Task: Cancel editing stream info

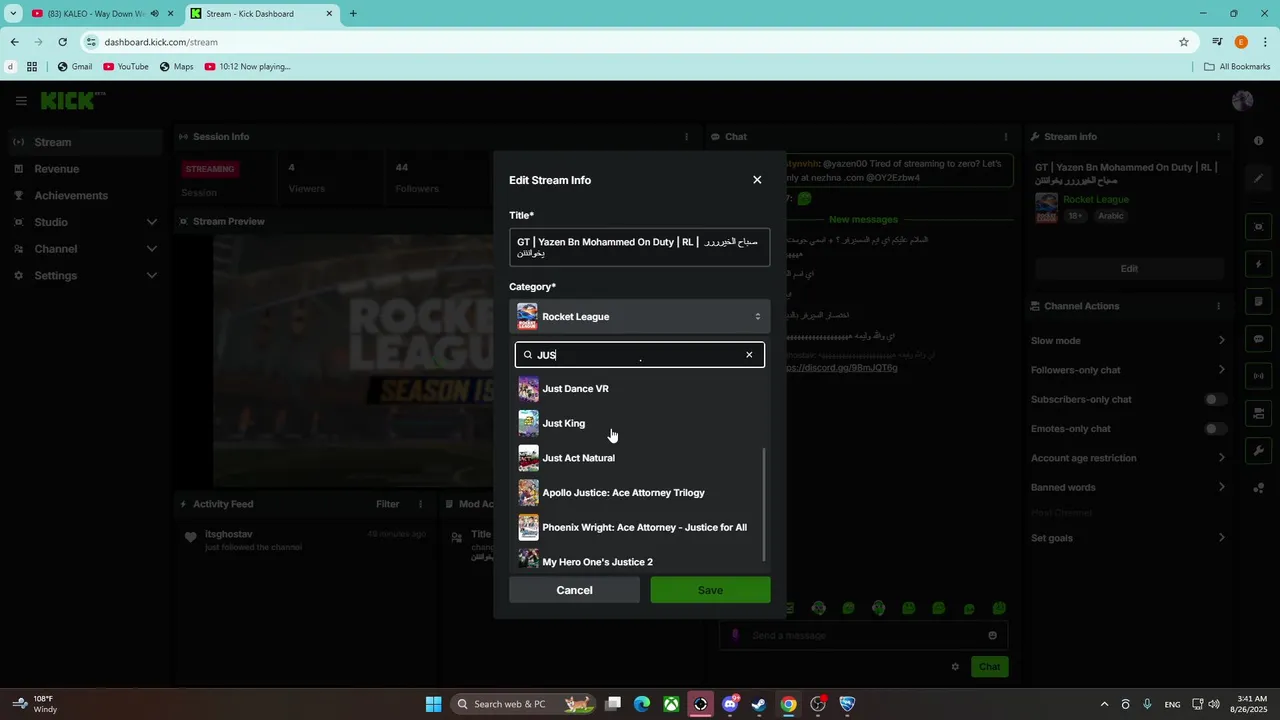Action: (x=574, y=590)
